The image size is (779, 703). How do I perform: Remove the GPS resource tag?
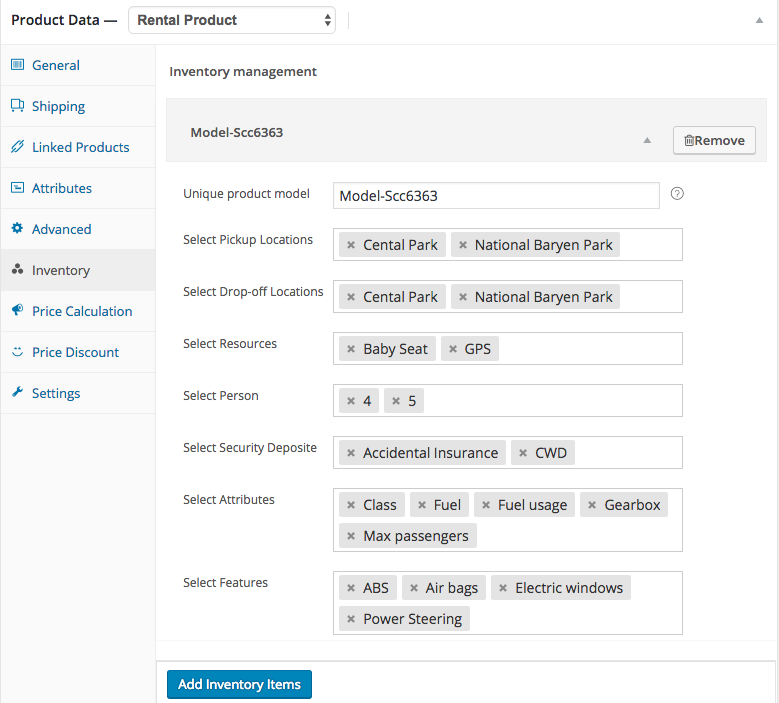click(x=453, y=349)
